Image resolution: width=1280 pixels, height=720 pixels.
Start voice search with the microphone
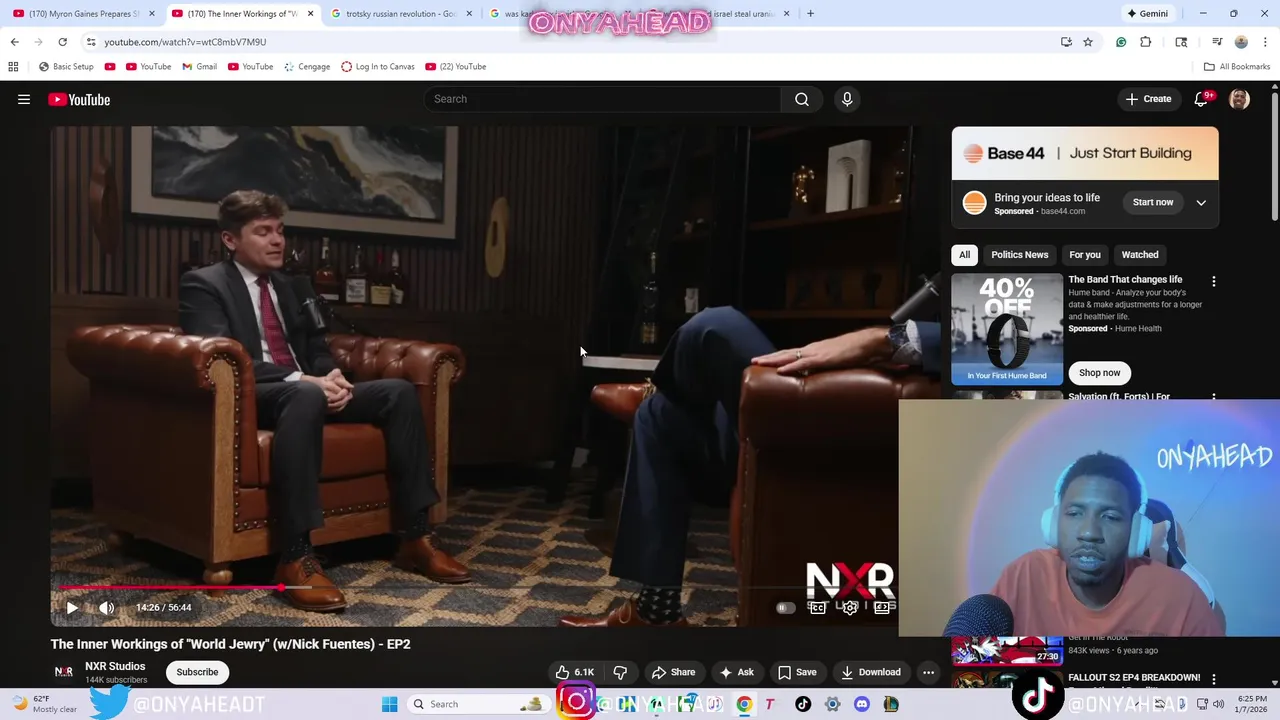click(x=847, y=99)
